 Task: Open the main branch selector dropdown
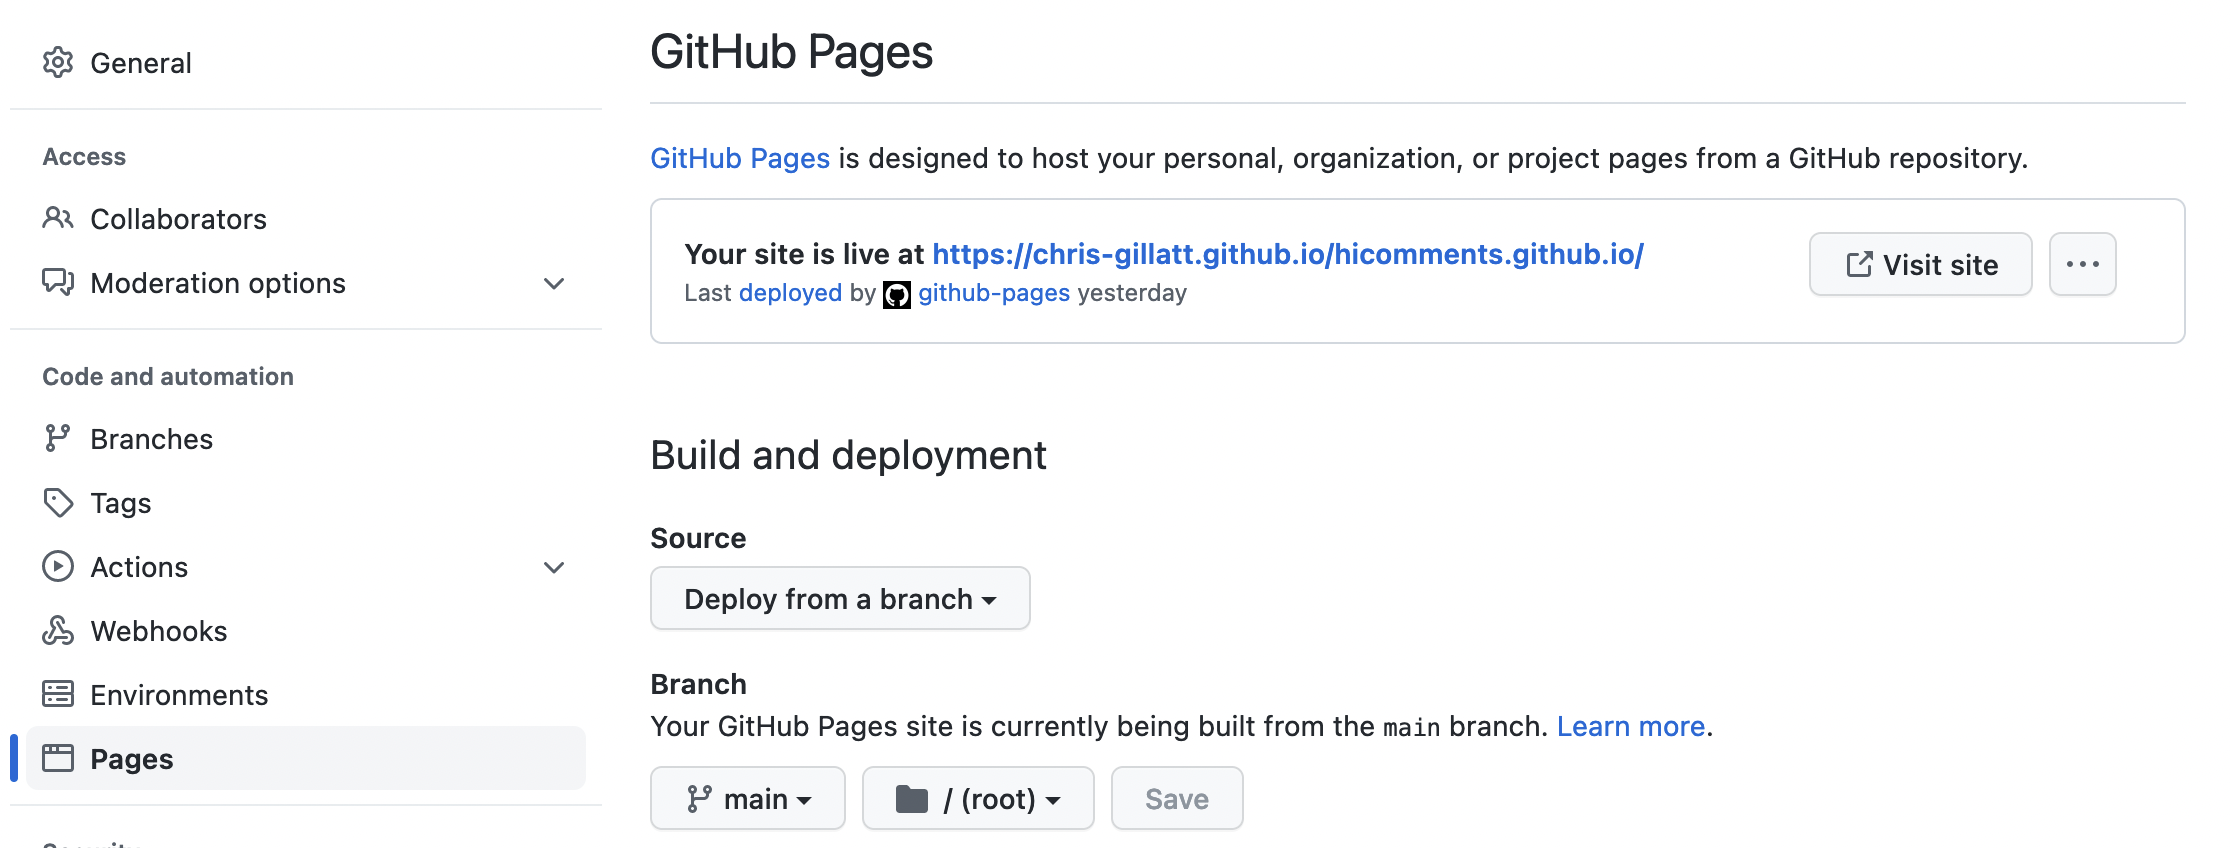tap(748, 799)
